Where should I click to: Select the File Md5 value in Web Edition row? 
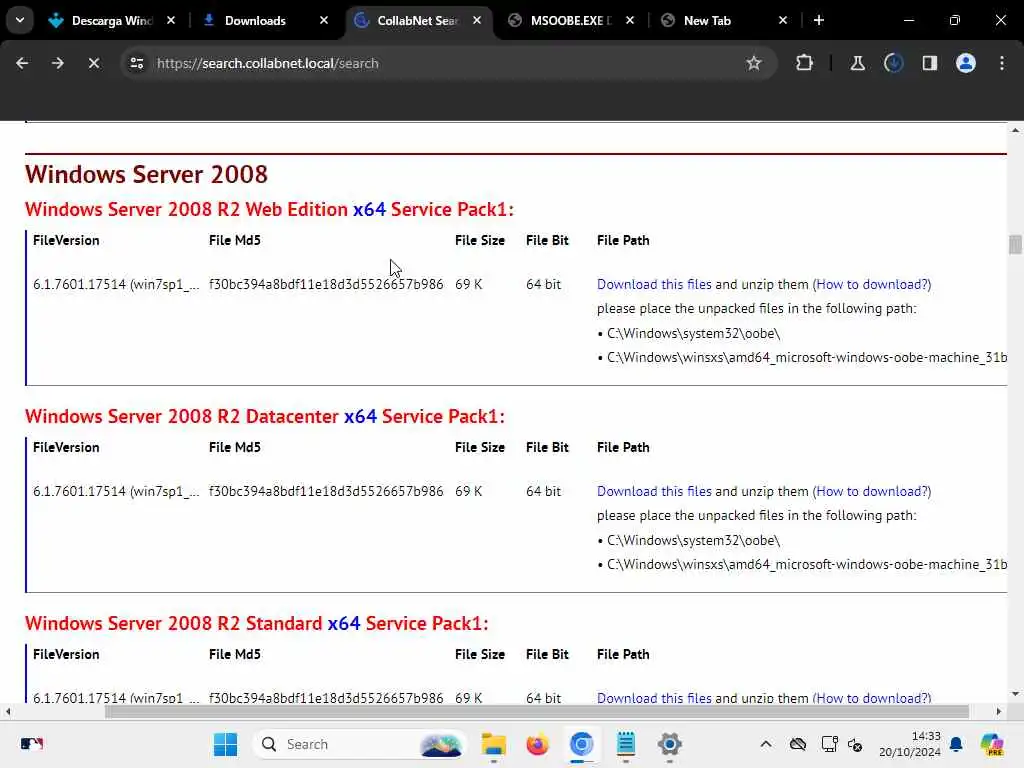[326, 284]
